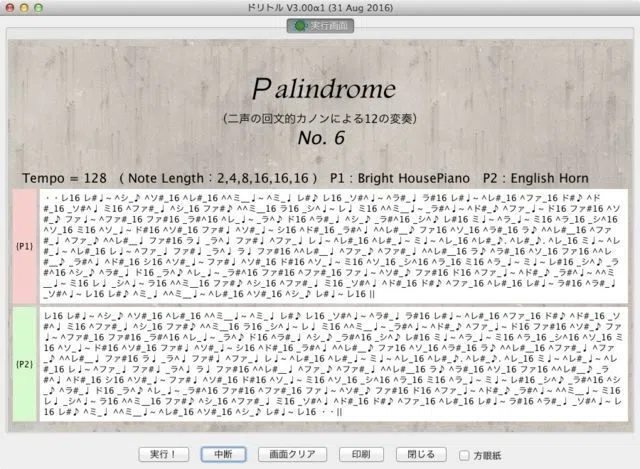Switch to the 実行画面 tab

coord(320,26)
